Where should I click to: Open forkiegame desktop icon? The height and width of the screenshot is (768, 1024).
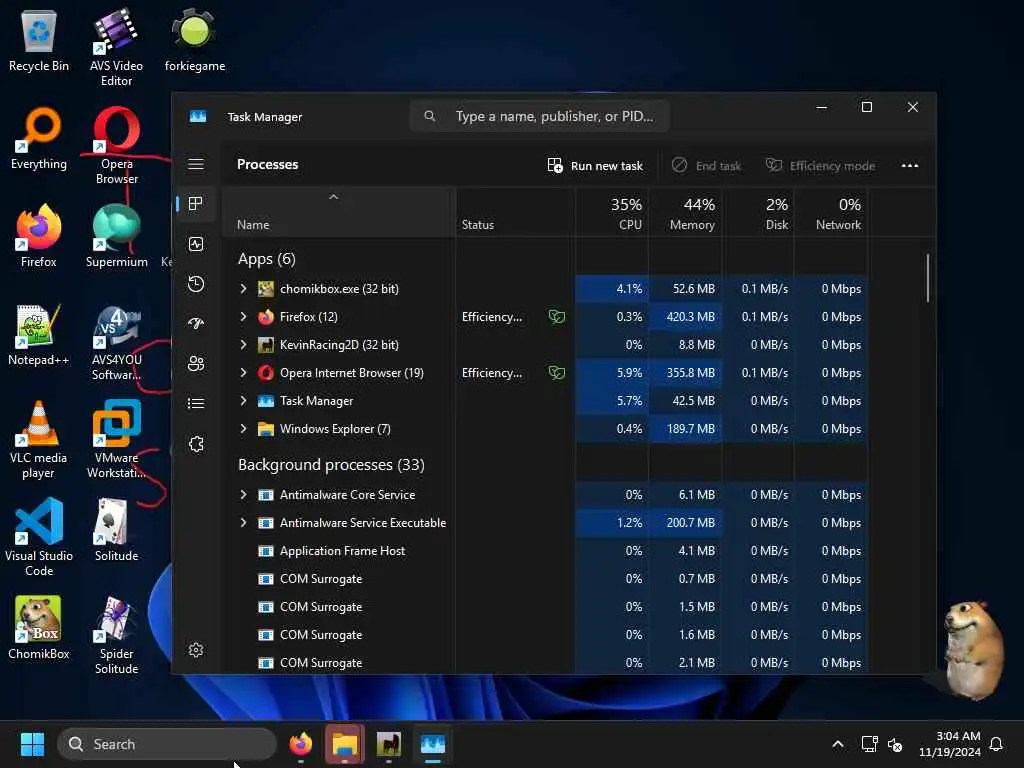click(195, 40)
